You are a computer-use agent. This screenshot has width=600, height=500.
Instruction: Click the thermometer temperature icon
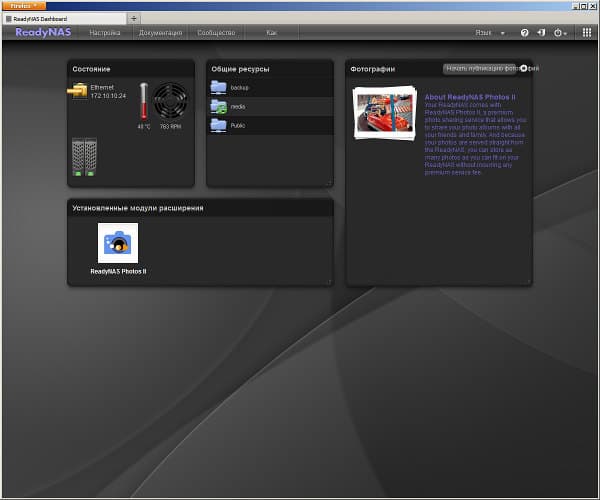(x=143, y=101)
